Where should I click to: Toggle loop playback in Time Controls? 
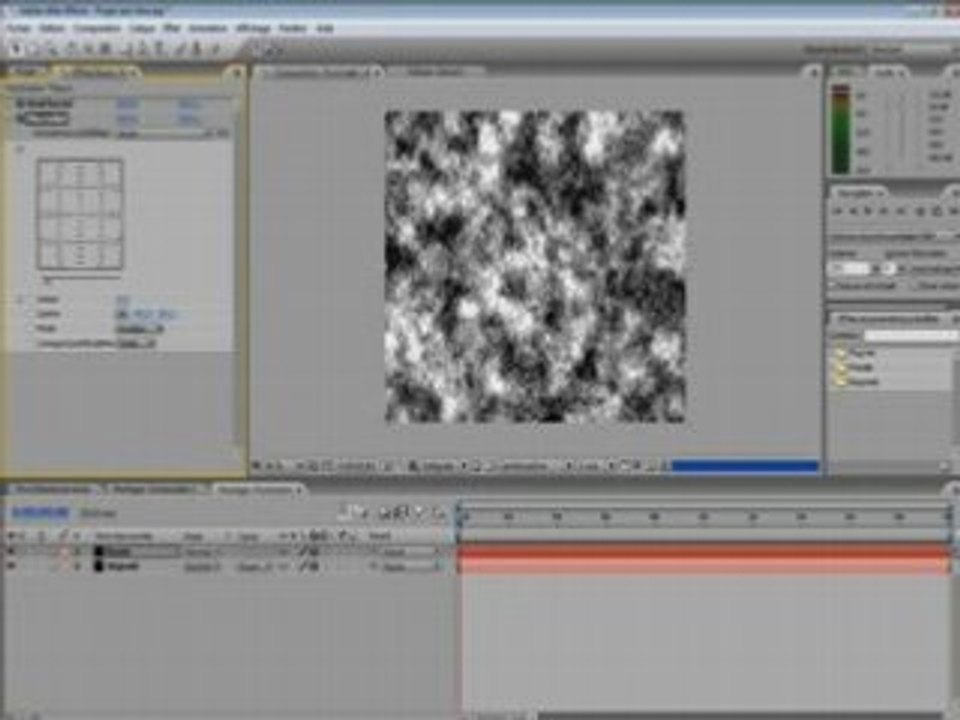(x=937, y=211)
